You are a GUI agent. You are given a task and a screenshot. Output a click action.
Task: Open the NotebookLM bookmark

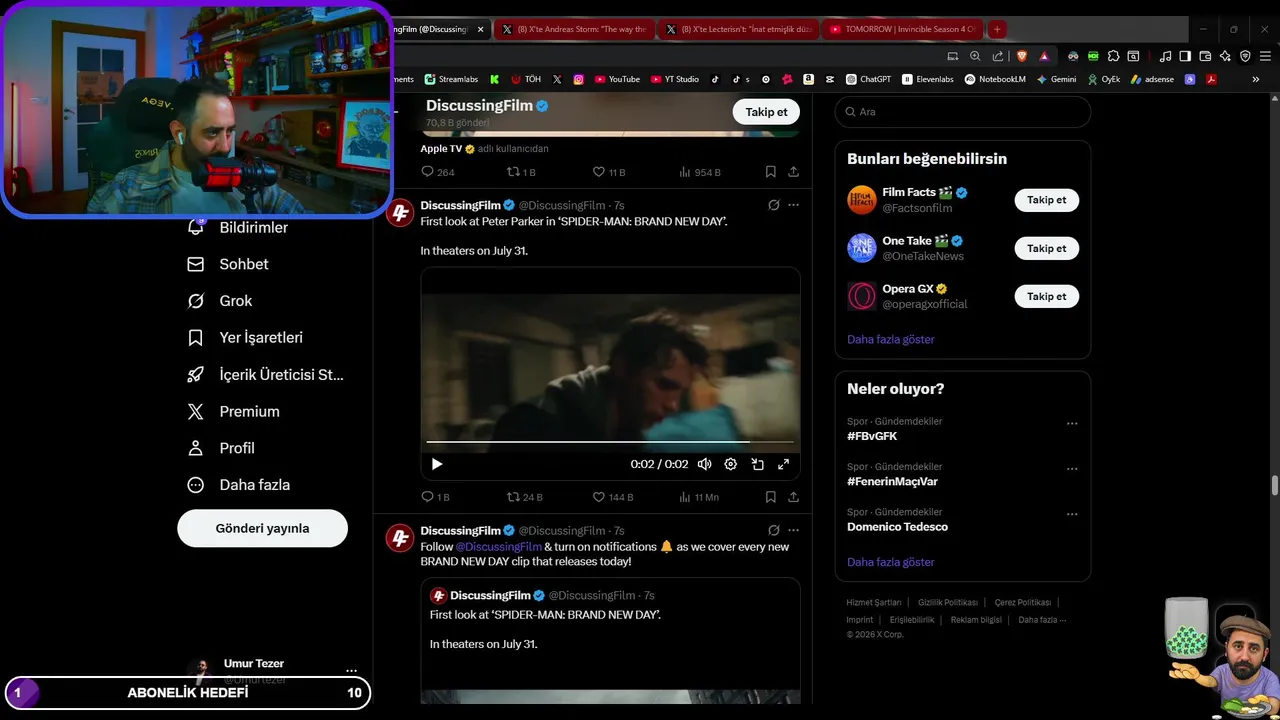pyautogui.click(x=995, y=79)
